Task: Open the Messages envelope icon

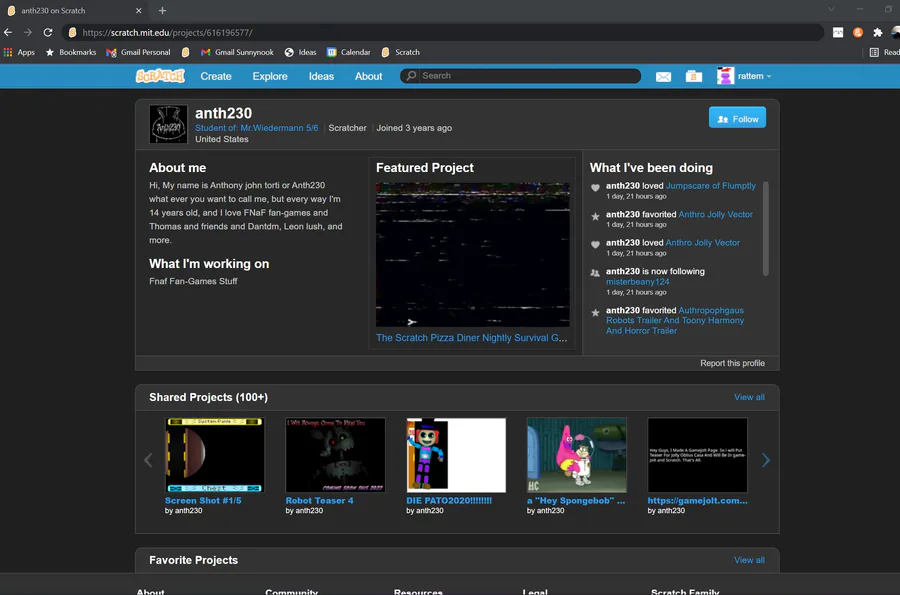Action: point(663,76)
